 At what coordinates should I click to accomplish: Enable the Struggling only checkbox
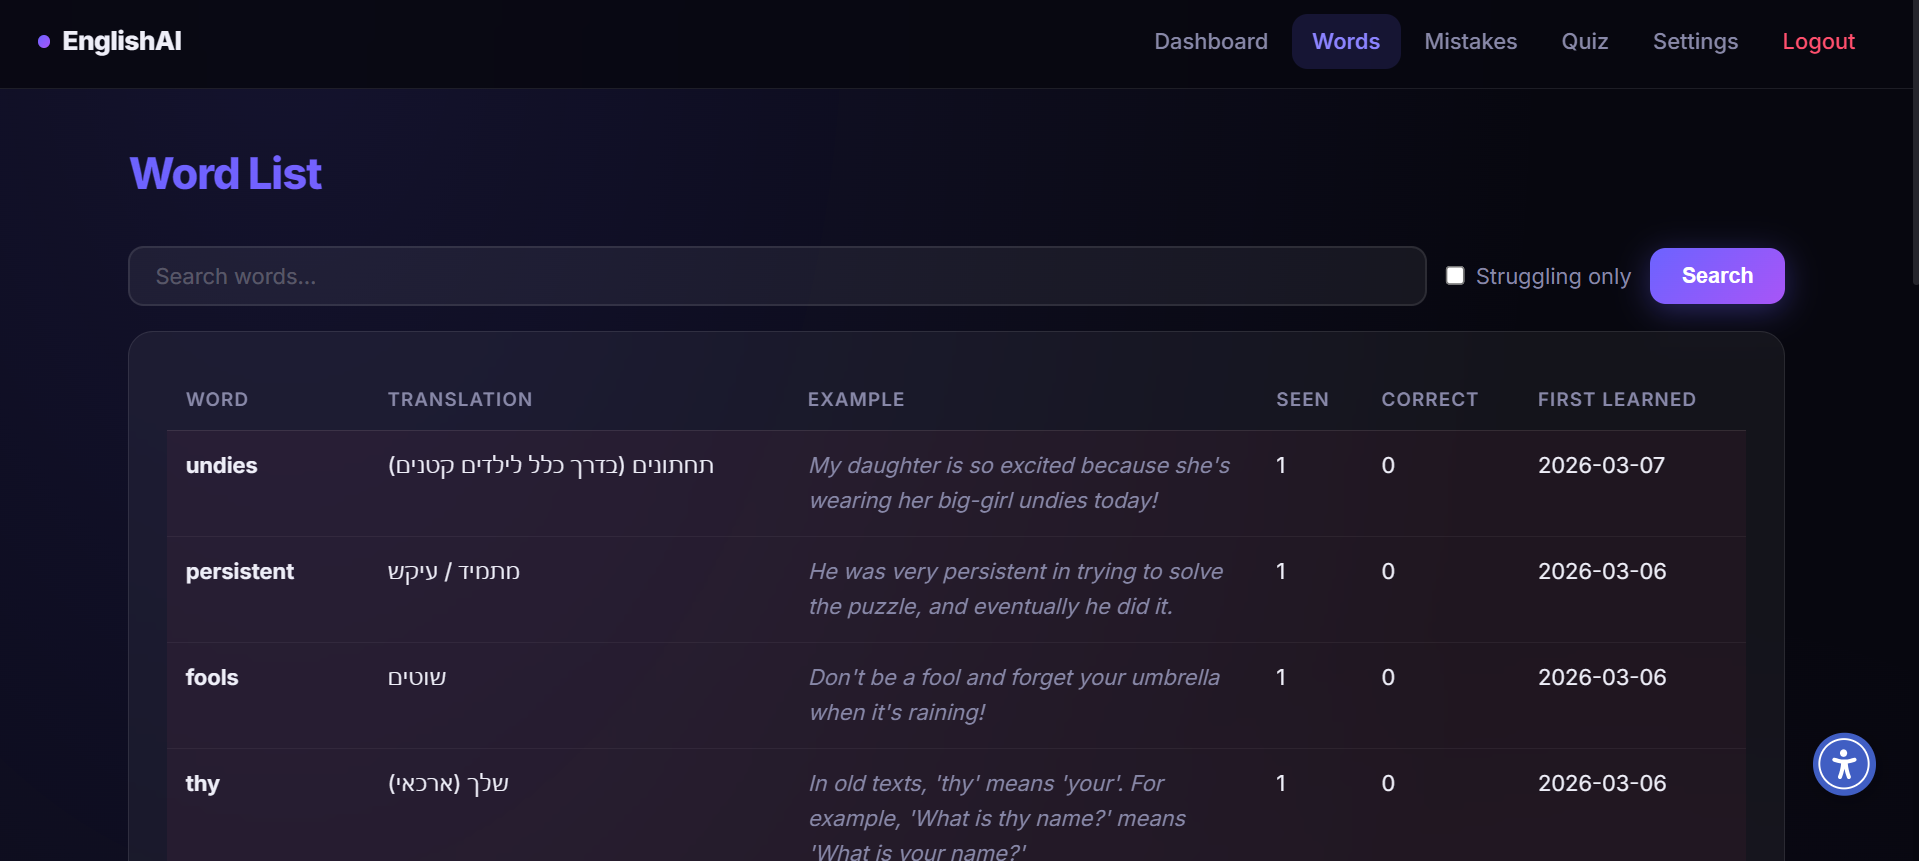[x=1455, y=276]
